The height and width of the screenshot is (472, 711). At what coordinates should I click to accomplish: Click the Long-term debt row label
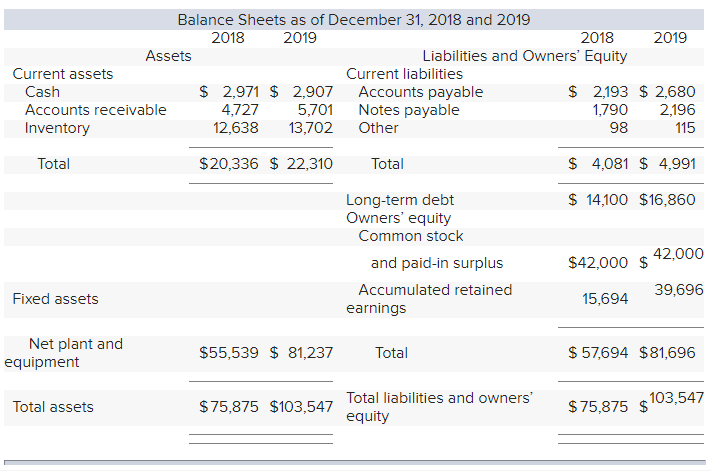(399, 200)
